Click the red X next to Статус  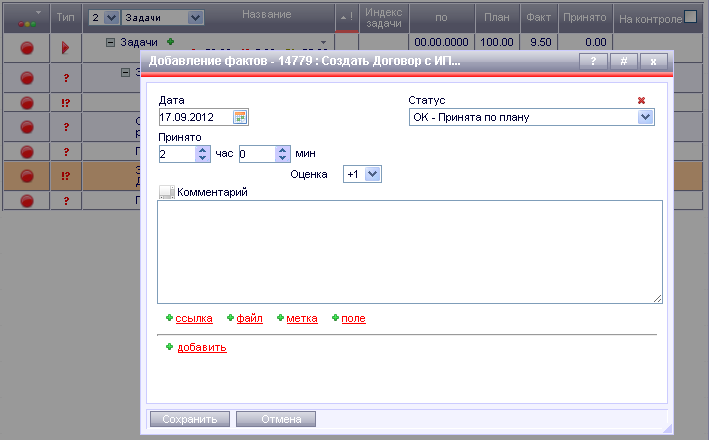click(x=642, y=101)
